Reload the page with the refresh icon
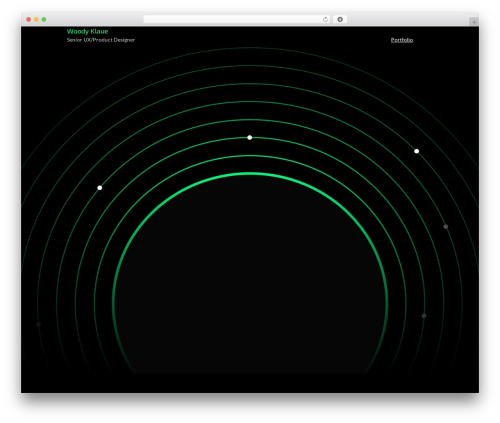The image size is (500, 423). point(325,19)
